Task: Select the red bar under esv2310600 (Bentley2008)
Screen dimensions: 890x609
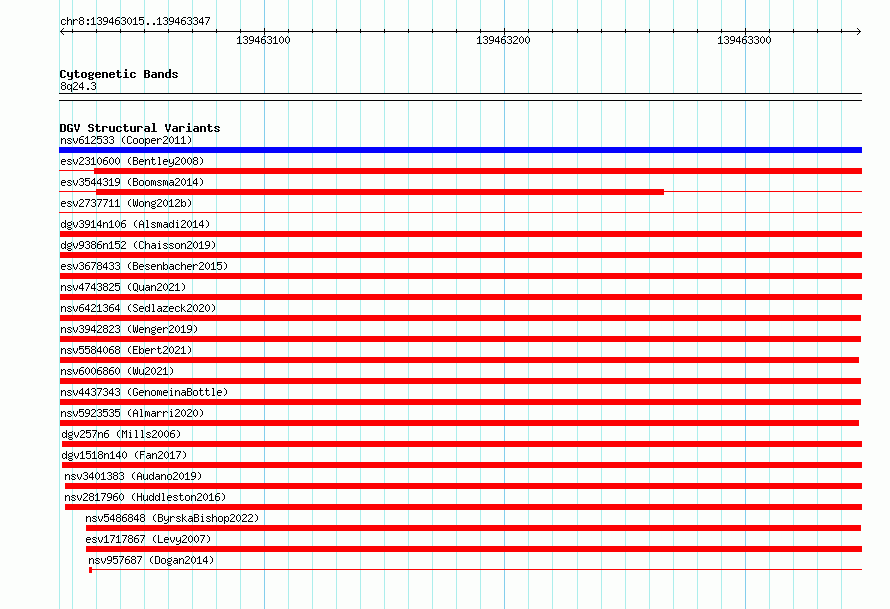Action: 478,171
